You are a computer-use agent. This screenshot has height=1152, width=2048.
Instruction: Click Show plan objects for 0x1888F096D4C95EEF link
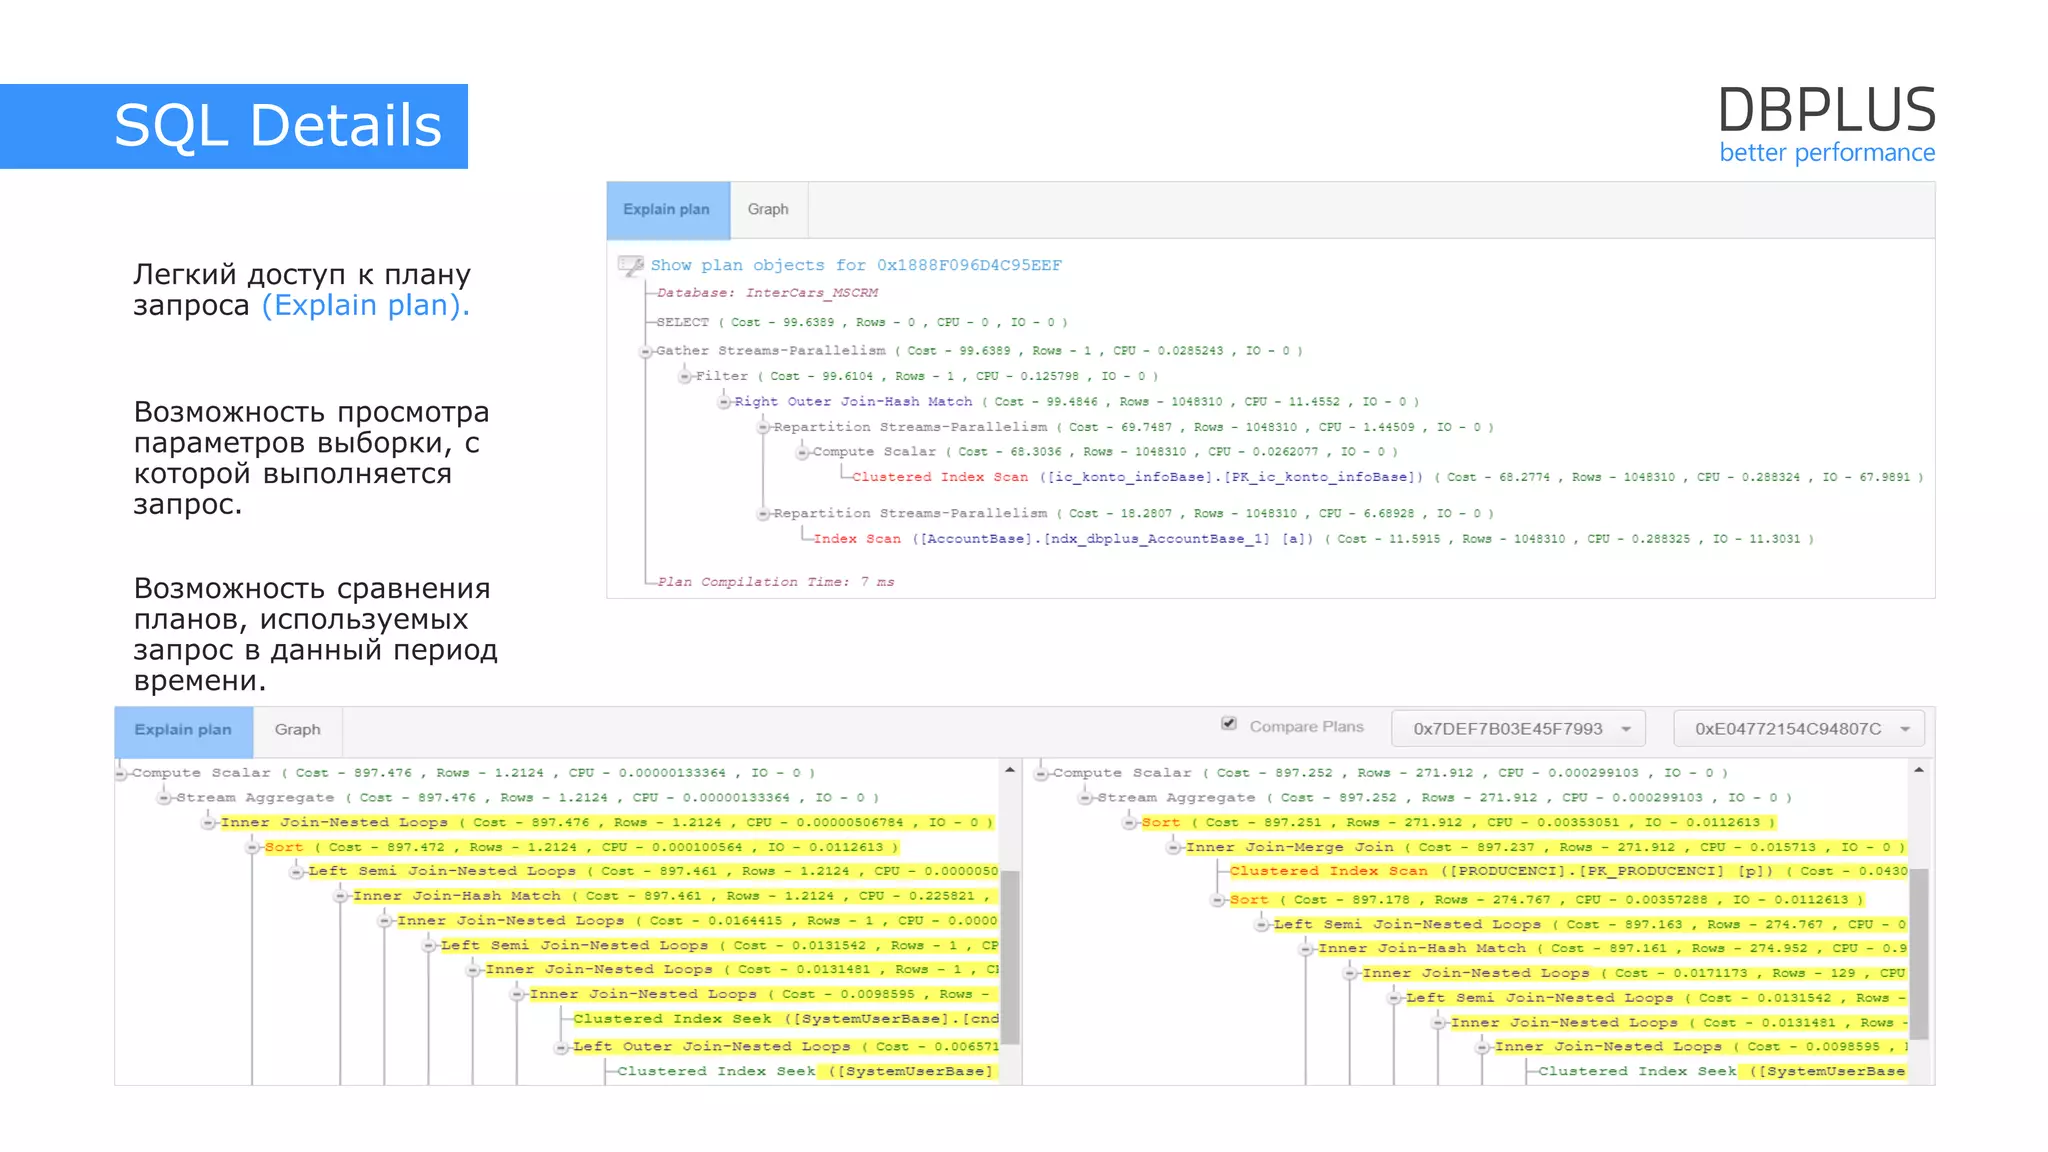[856, 265]
